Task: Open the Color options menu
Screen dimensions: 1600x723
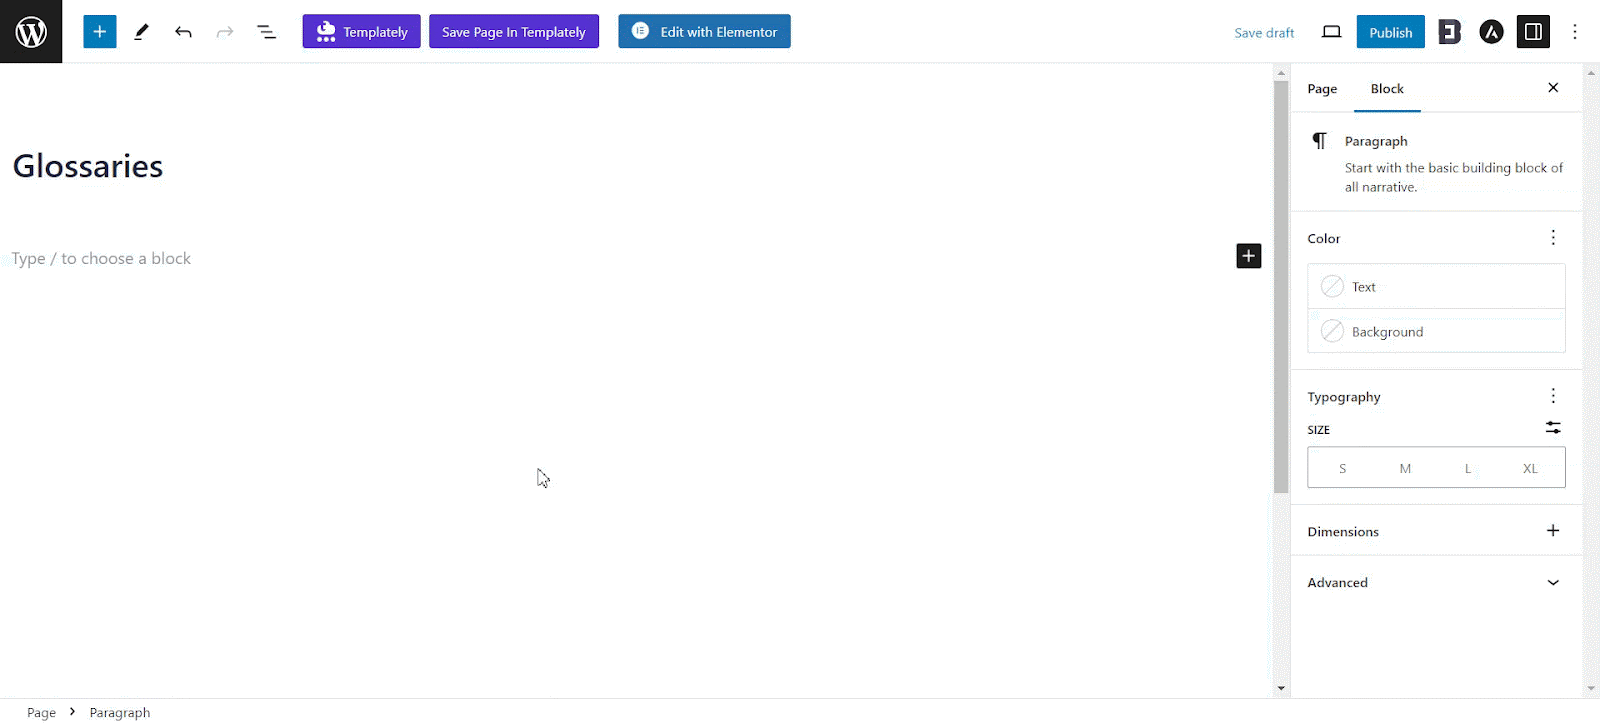Action: point(1553,237)
